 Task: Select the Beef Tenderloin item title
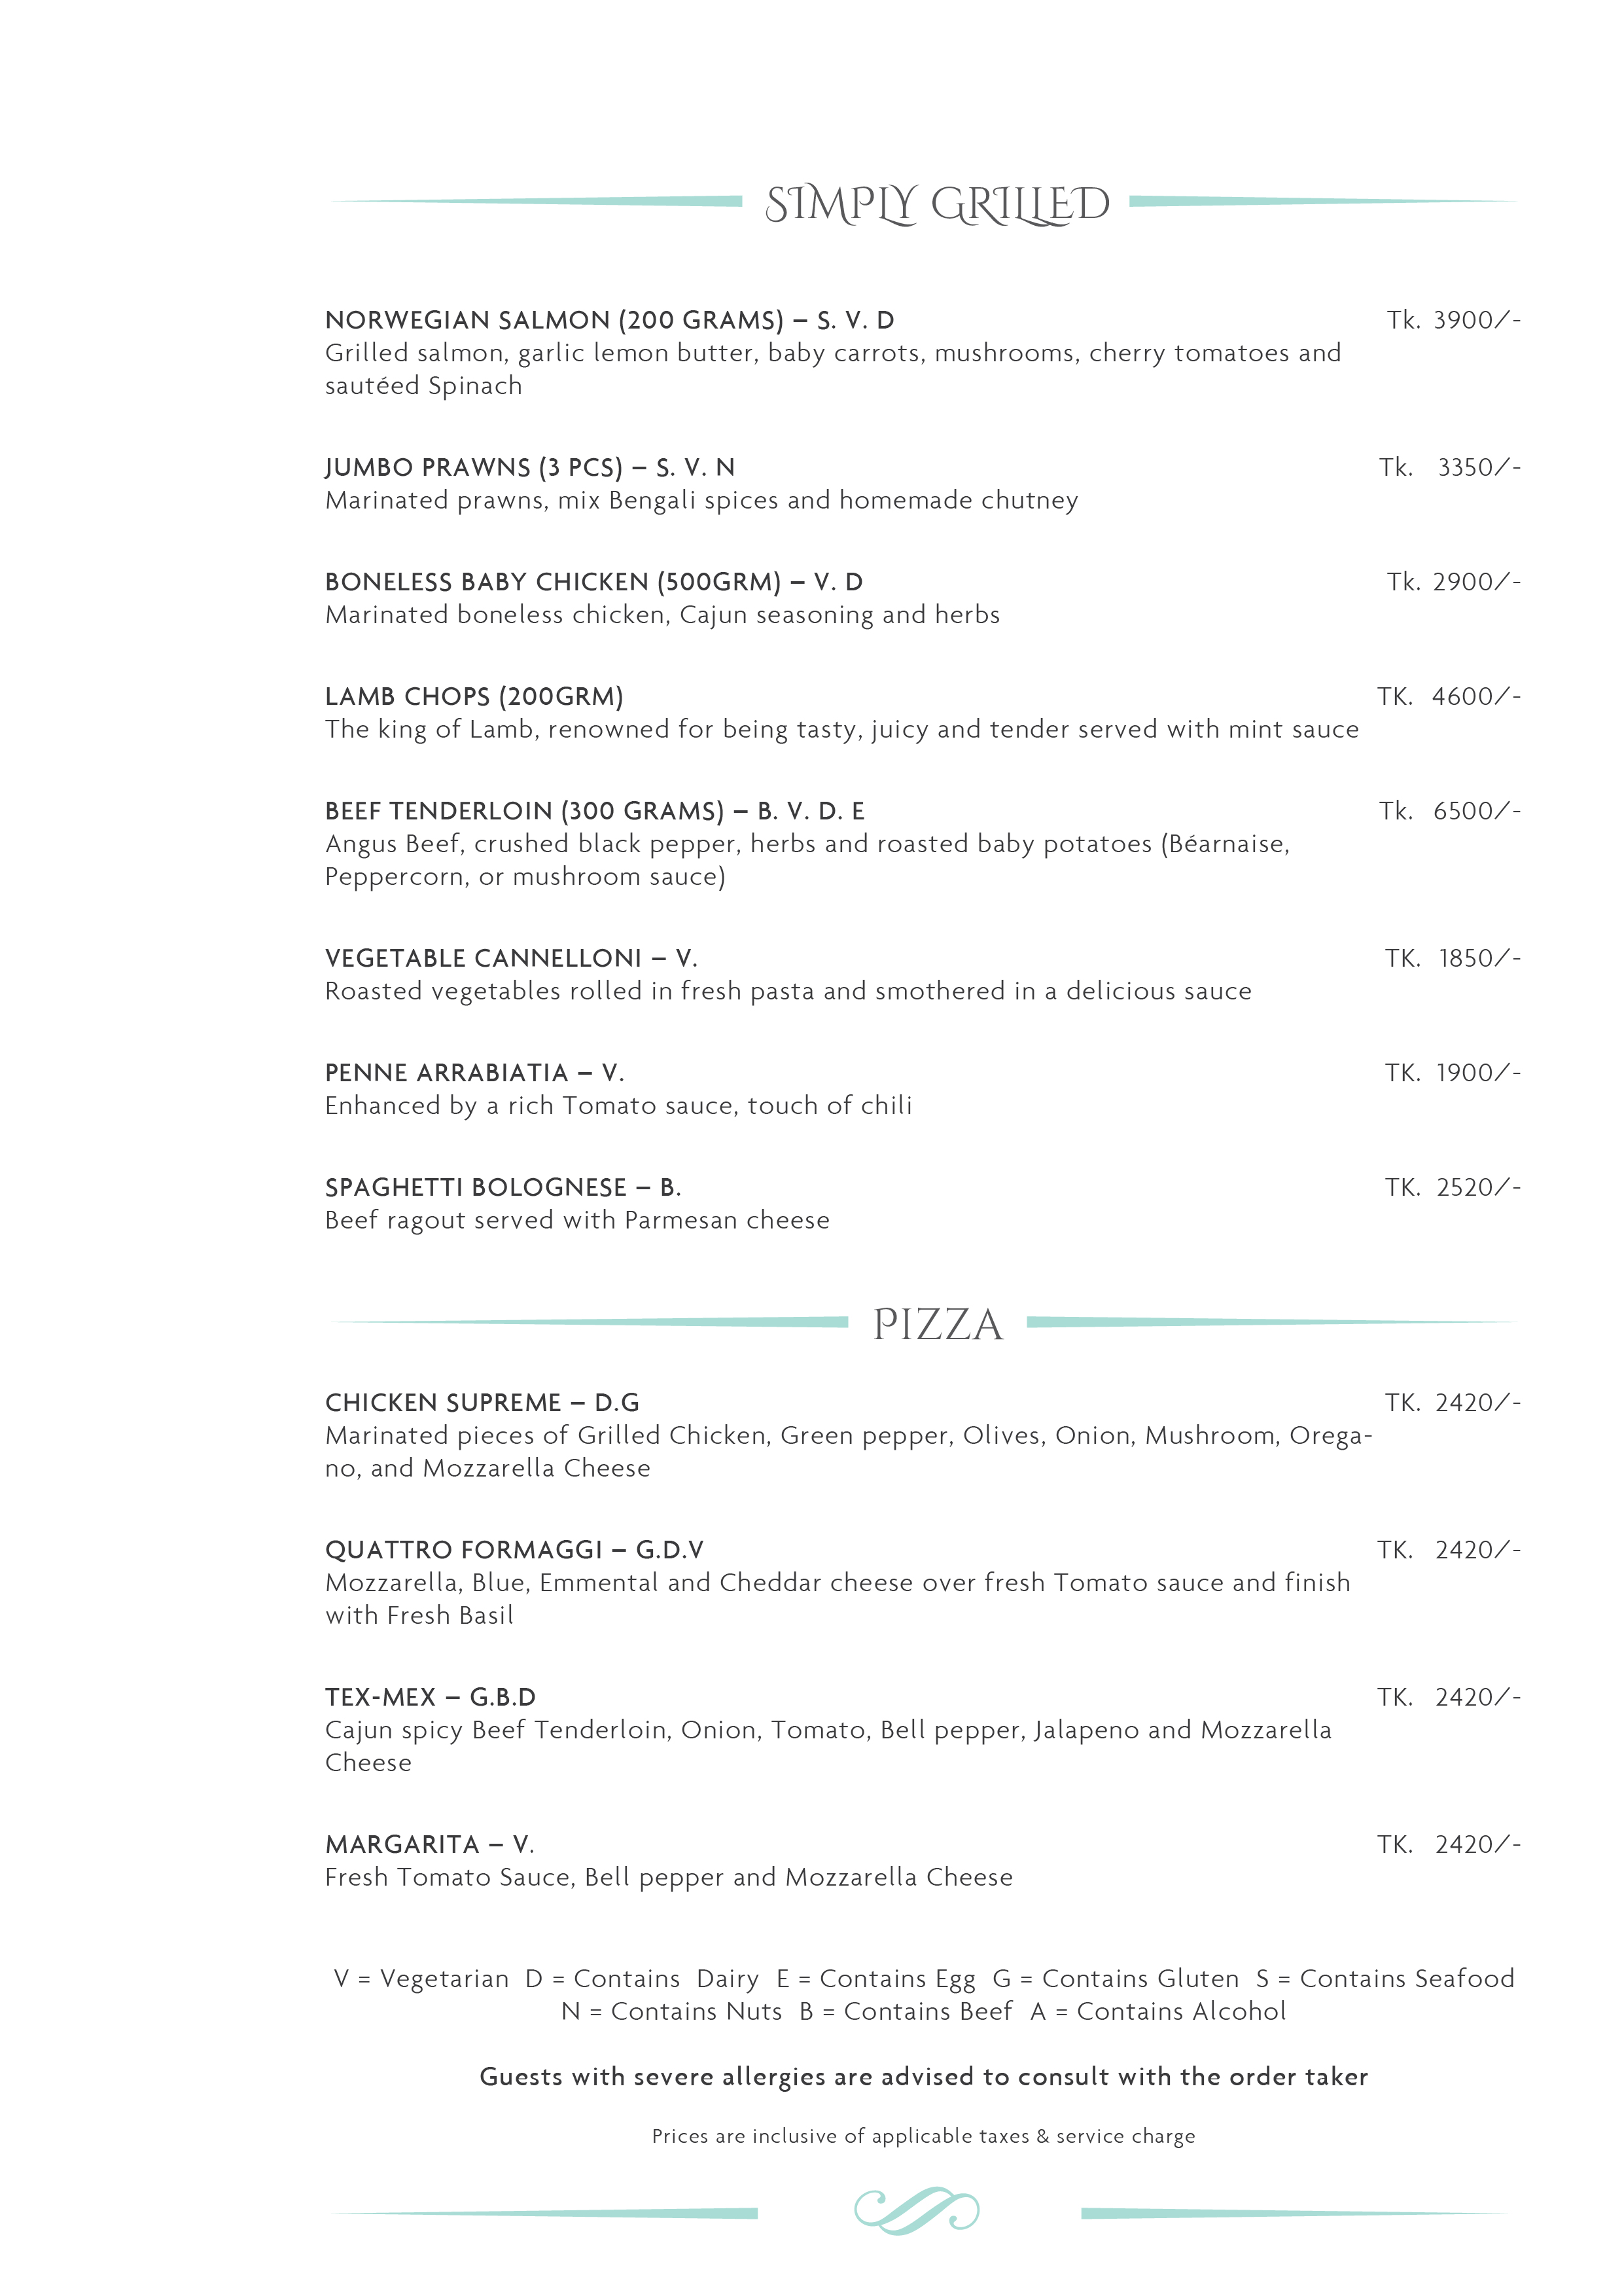tap(594, 811)
